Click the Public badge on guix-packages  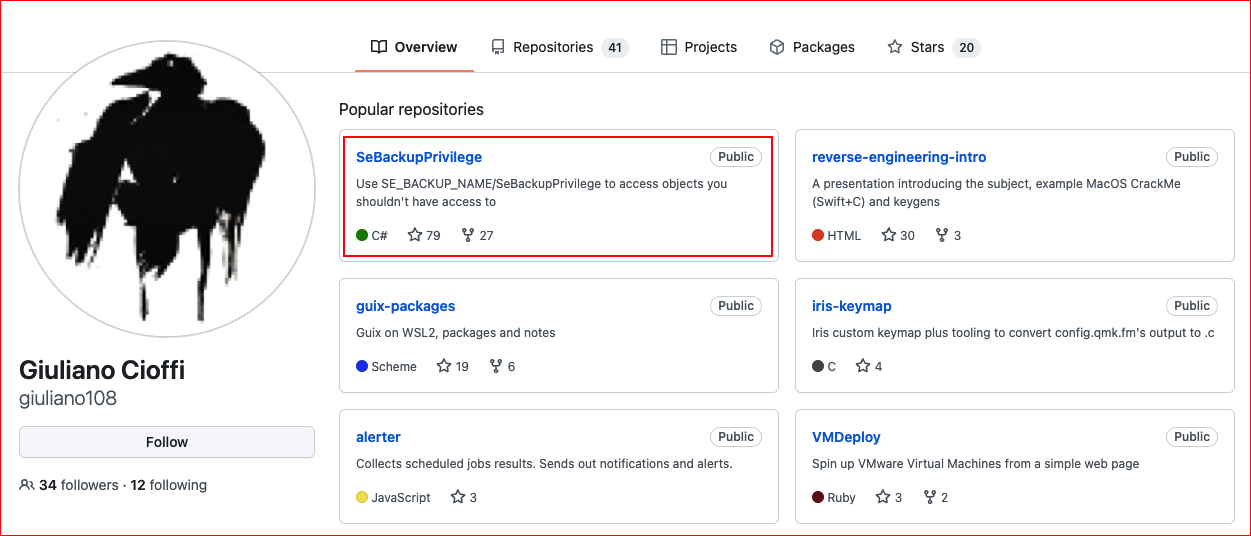pos(736,306)
